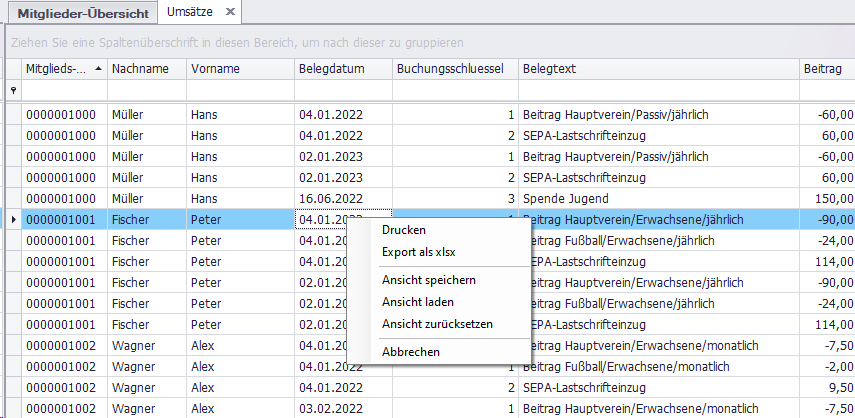
Task: Select the Umsätze tab
Action: point(189,12)
